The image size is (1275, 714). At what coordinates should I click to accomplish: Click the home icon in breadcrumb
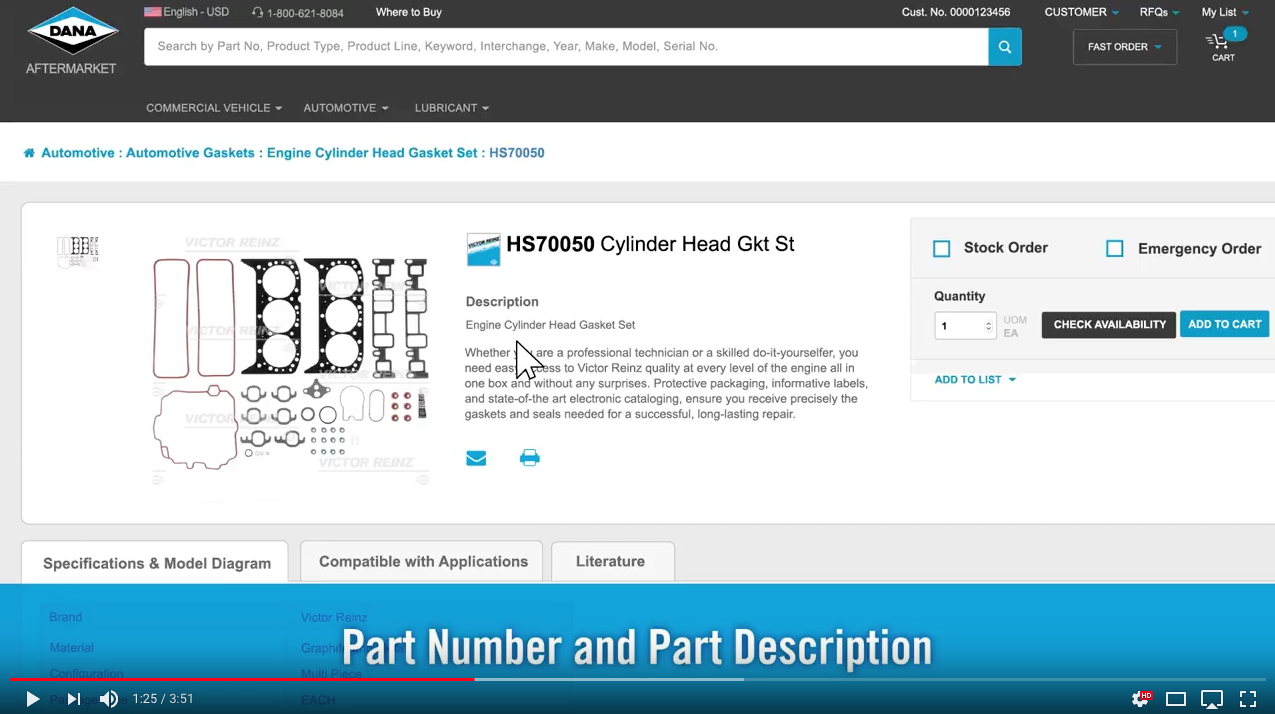click(29, 153)
